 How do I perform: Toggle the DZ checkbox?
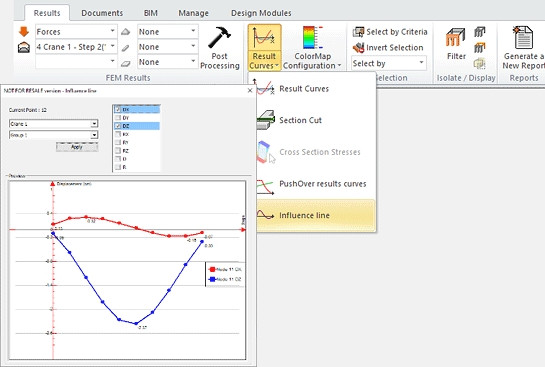[118, 126]
